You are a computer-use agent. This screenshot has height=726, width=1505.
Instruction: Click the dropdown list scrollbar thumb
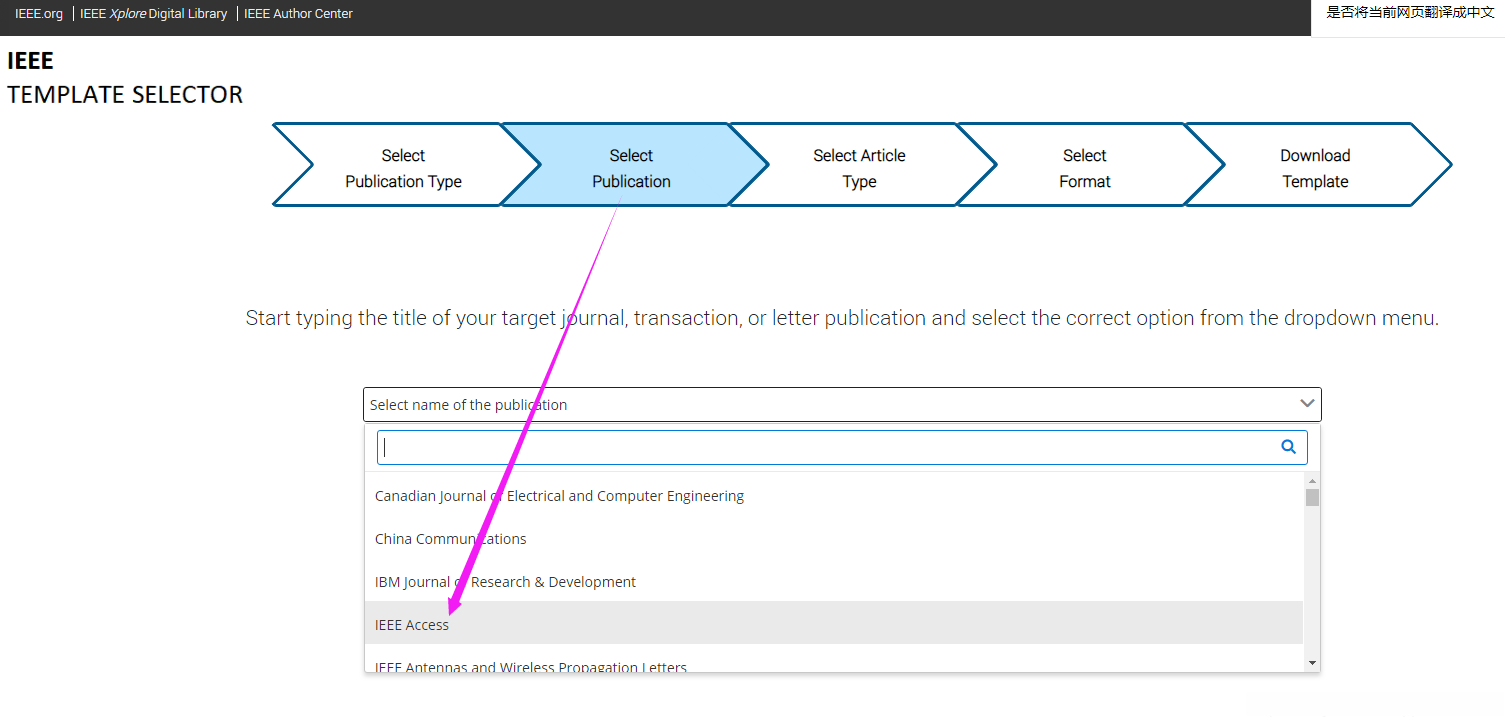click(x=1312, y=497)
